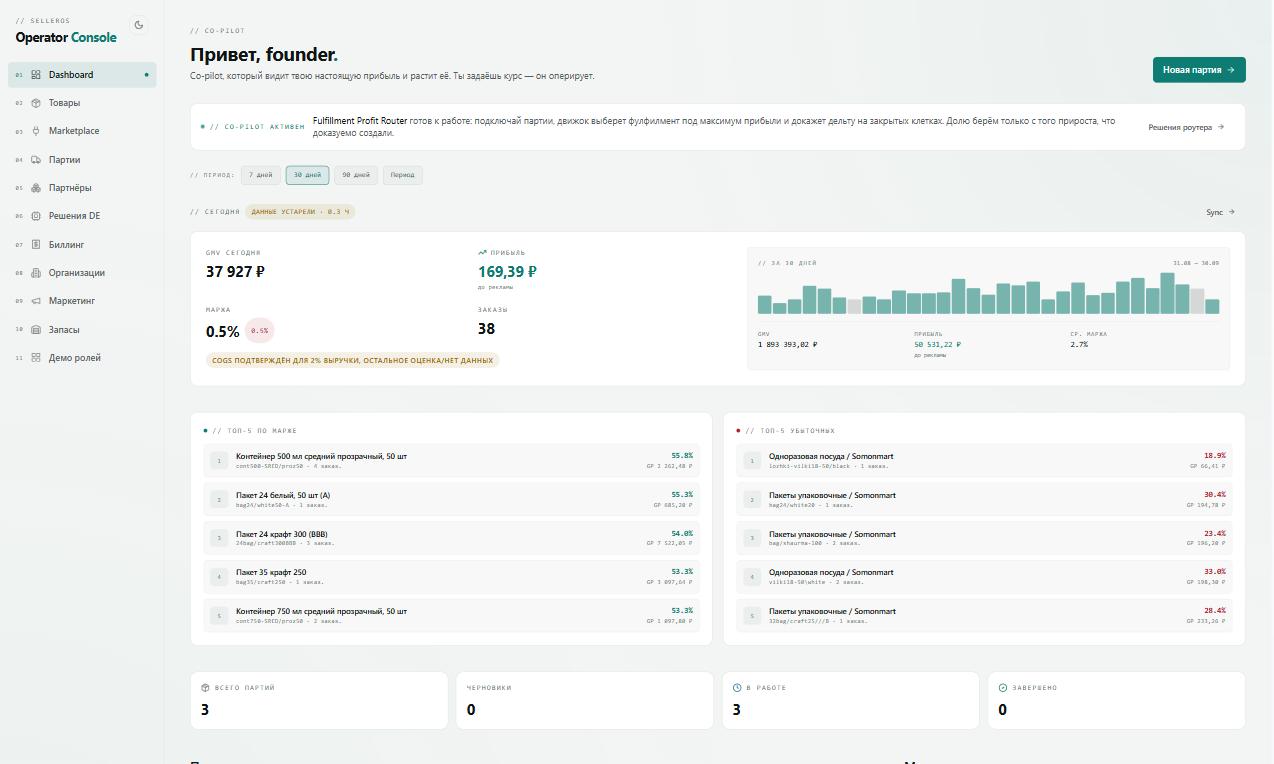Click the Заказы value 38

(x=486, y=329)
